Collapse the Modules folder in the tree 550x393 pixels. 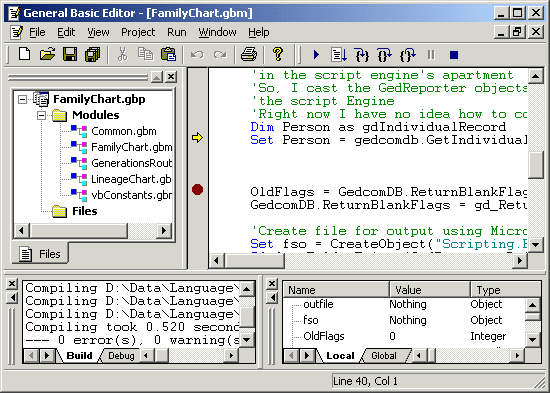pos(41,115)
